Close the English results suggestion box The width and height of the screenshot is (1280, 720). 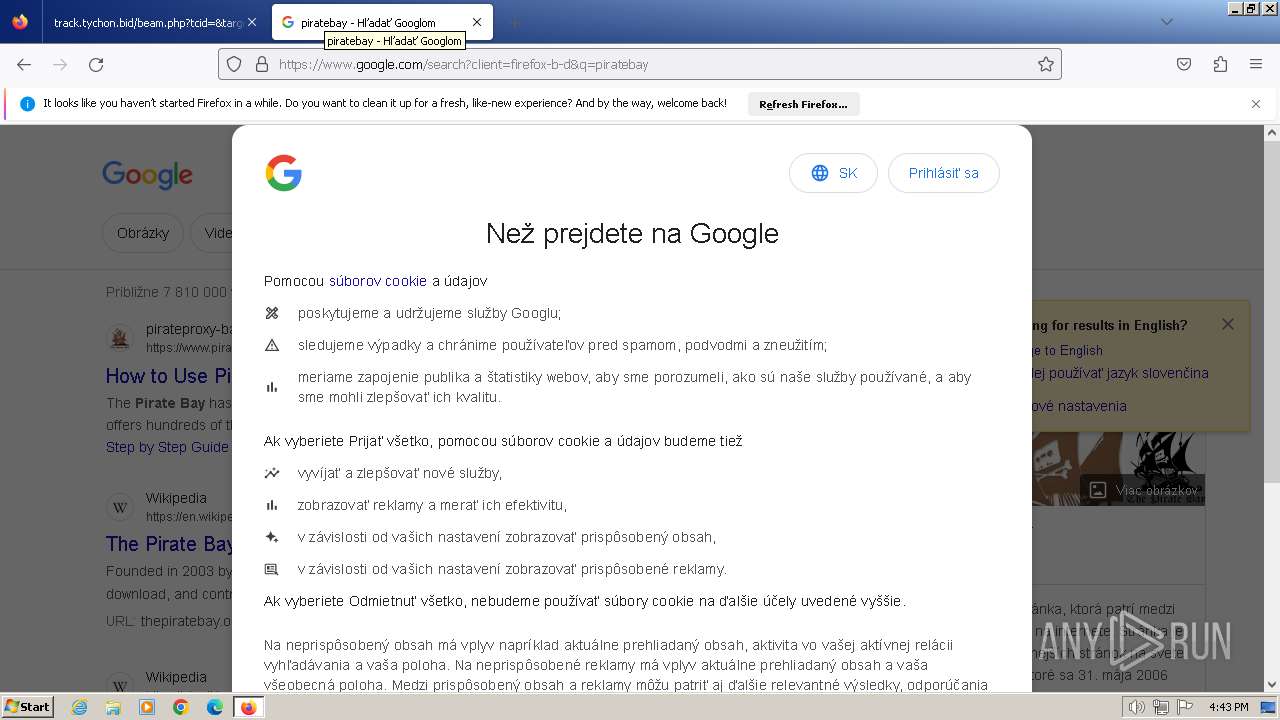[1228, 324]
